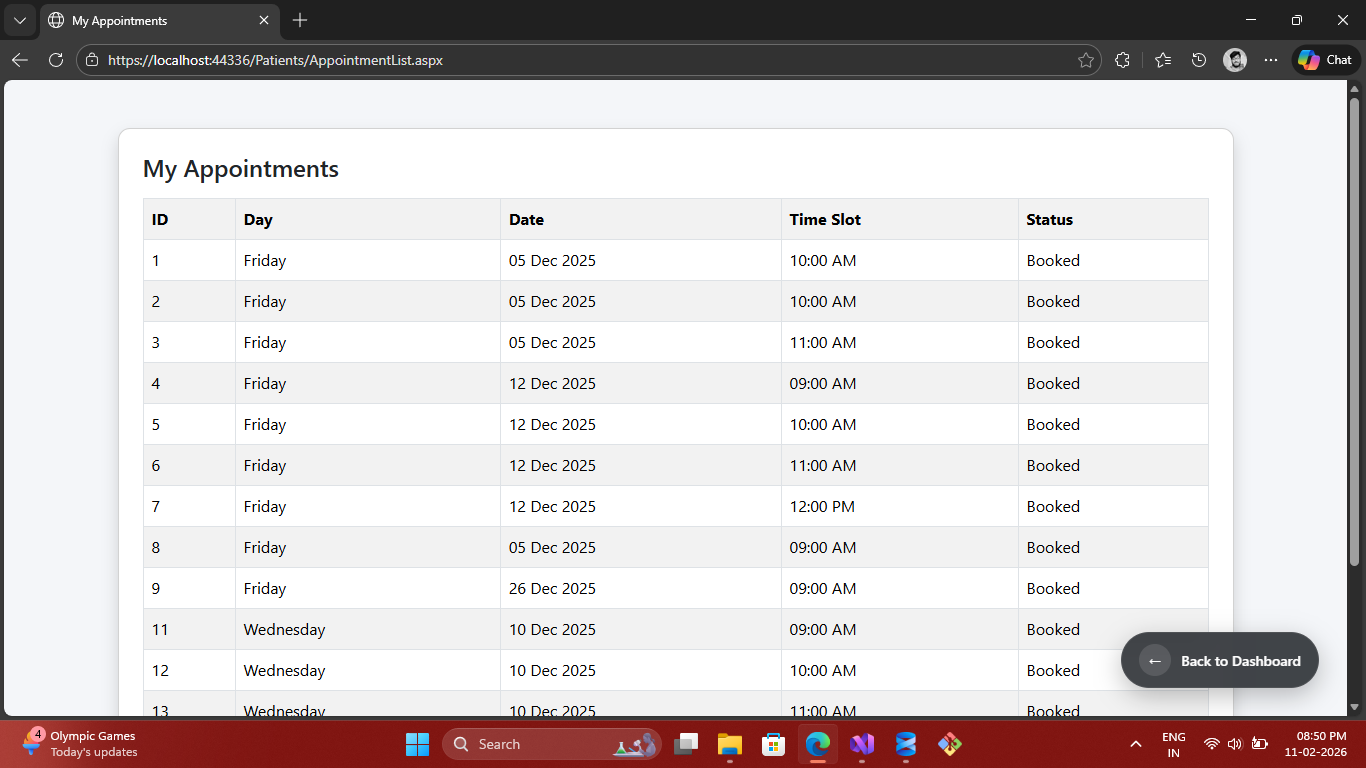
Task: Open the user profile avatar
Action: pyautogui.click(x=1235, y=60)
